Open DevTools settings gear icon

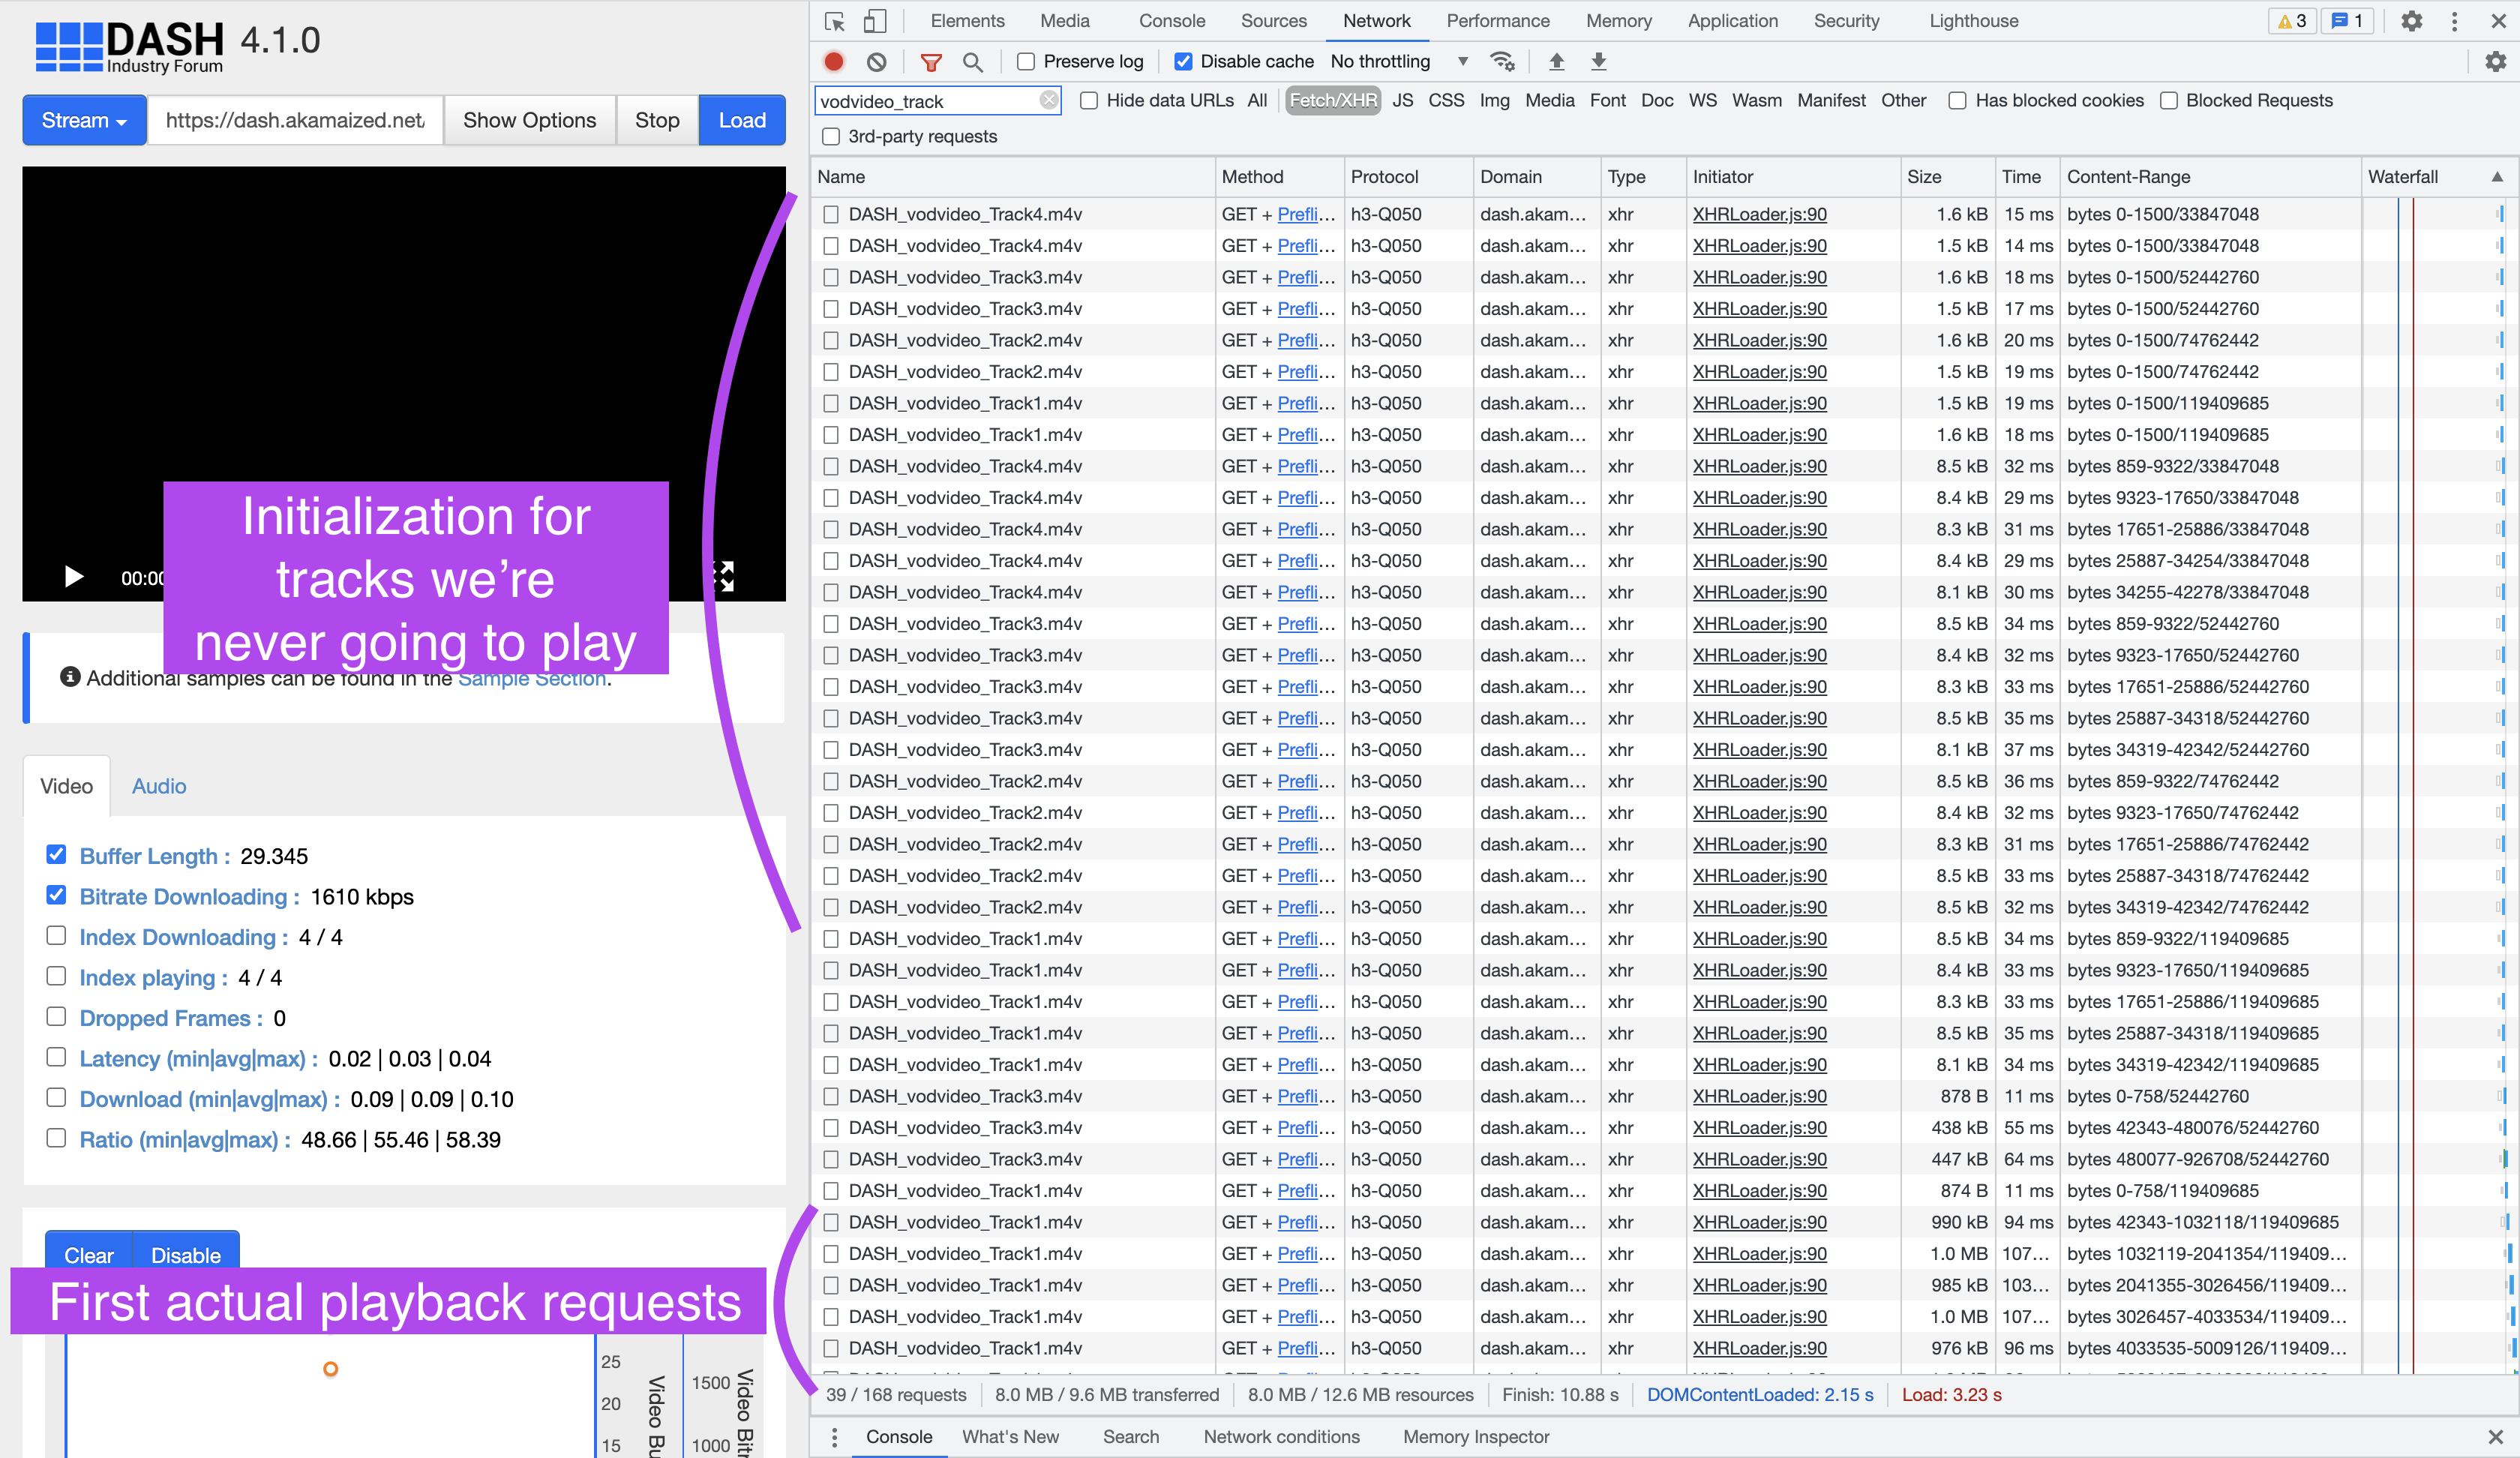pyautogui.click(x=2411, y=21)
